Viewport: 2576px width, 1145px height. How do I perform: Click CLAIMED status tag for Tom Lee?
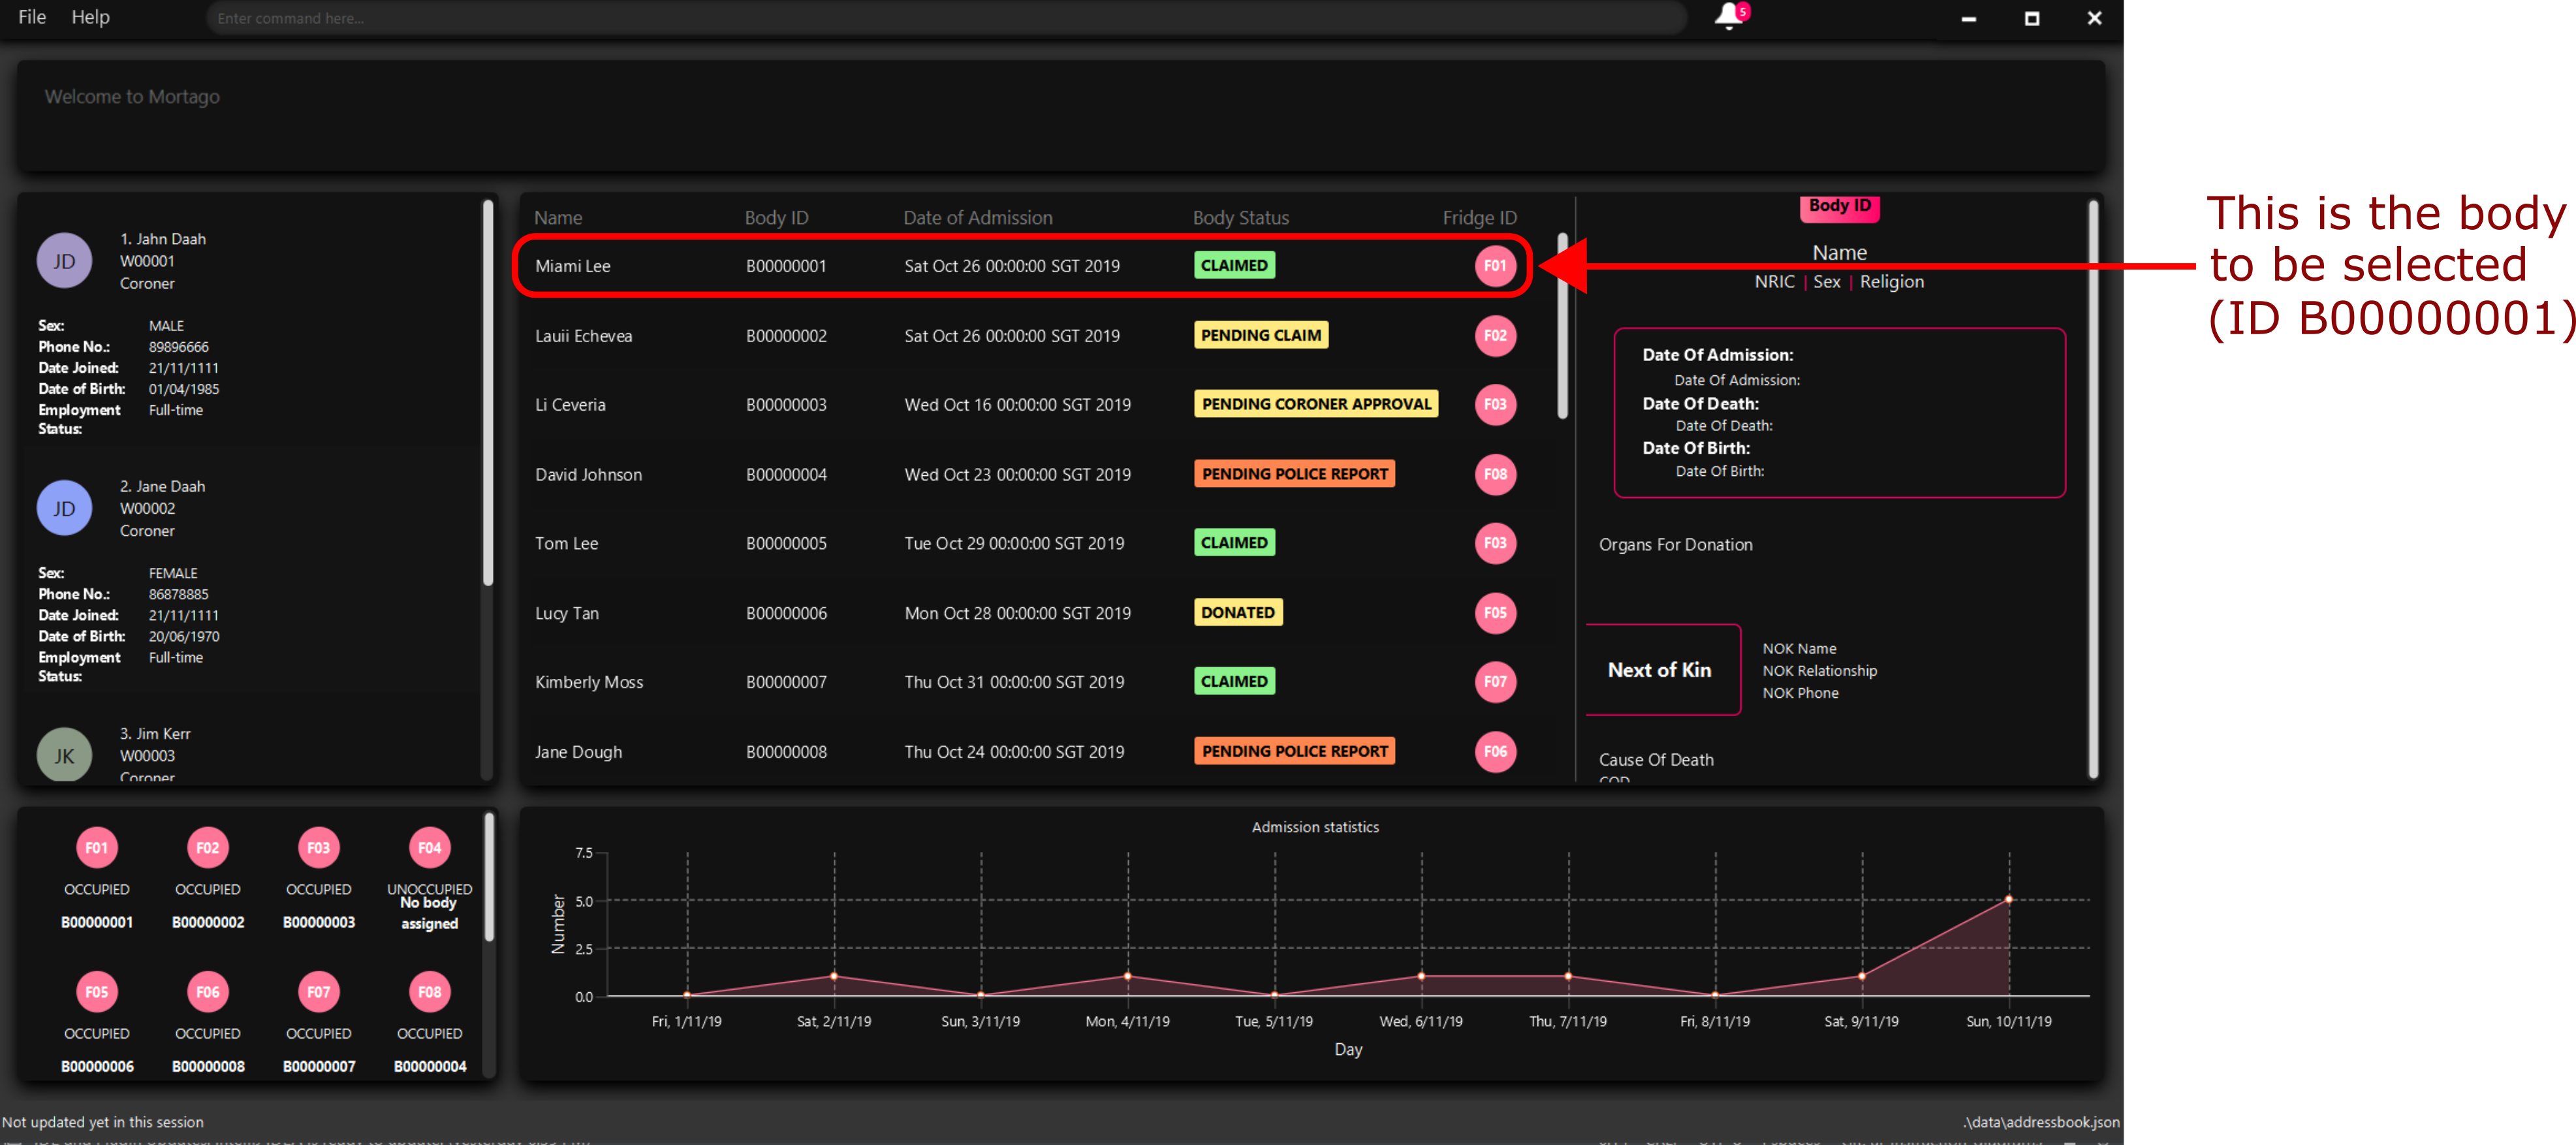point(1234,543)
